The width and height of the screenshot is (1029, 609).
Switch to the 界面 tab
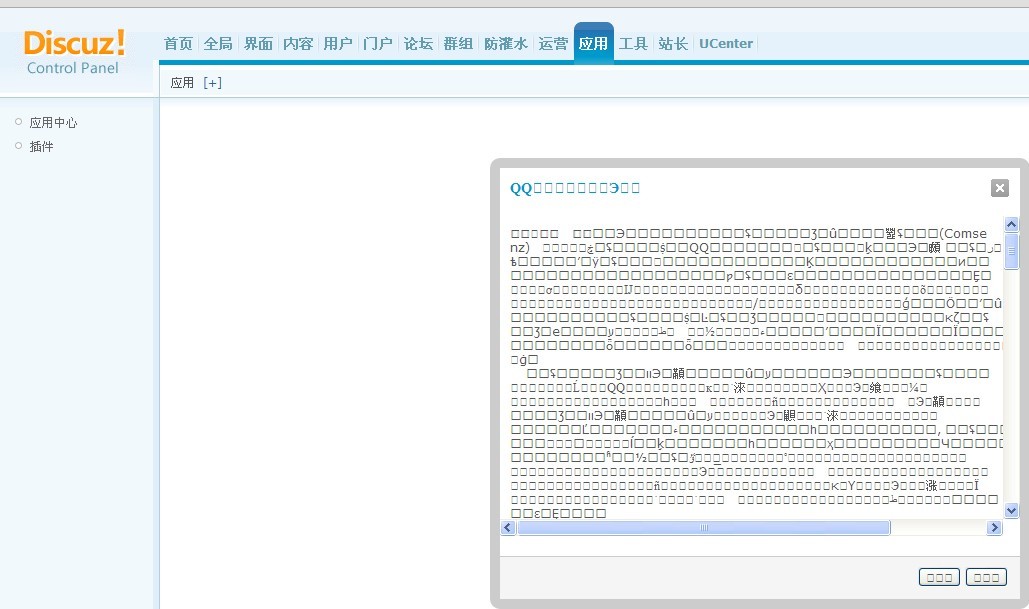[258, 43]
